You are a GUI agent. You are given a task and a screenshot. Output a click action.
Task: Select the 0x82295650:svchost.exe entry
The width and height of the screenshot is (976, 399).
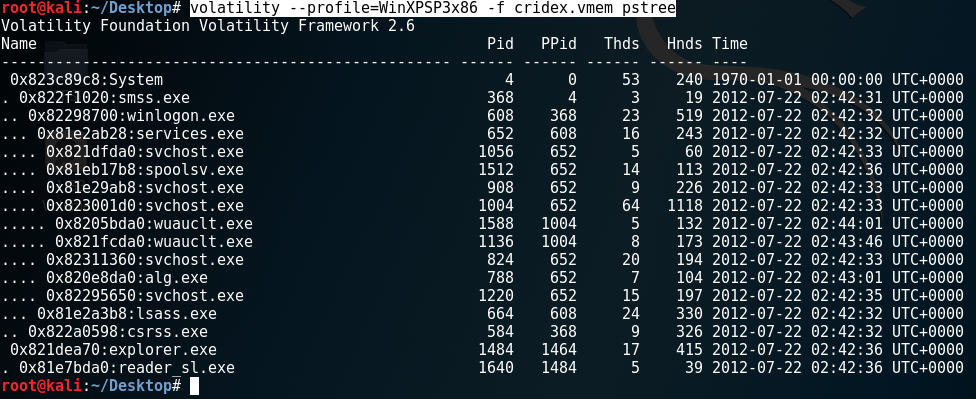[x=145, y=296]
